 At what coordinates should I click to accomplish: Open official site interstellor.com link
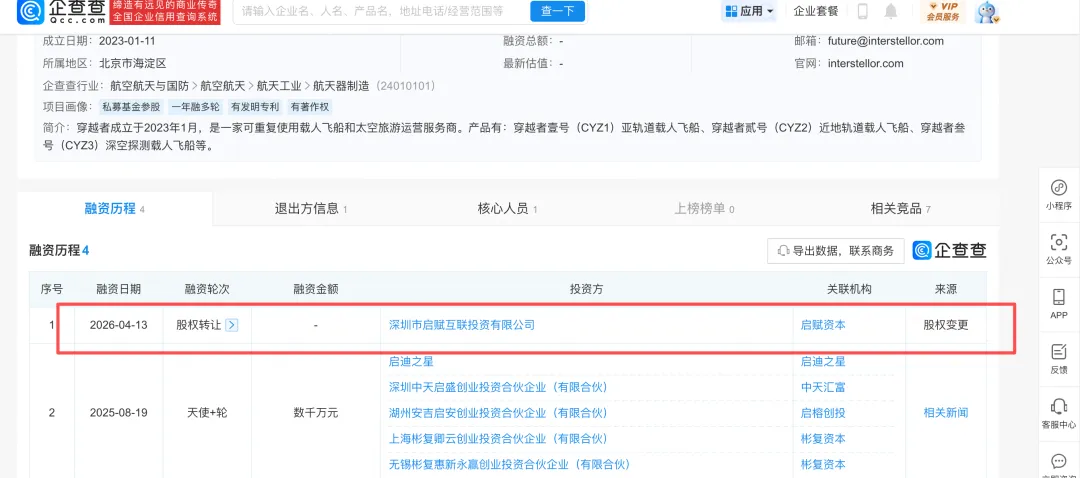coord(866,63)
